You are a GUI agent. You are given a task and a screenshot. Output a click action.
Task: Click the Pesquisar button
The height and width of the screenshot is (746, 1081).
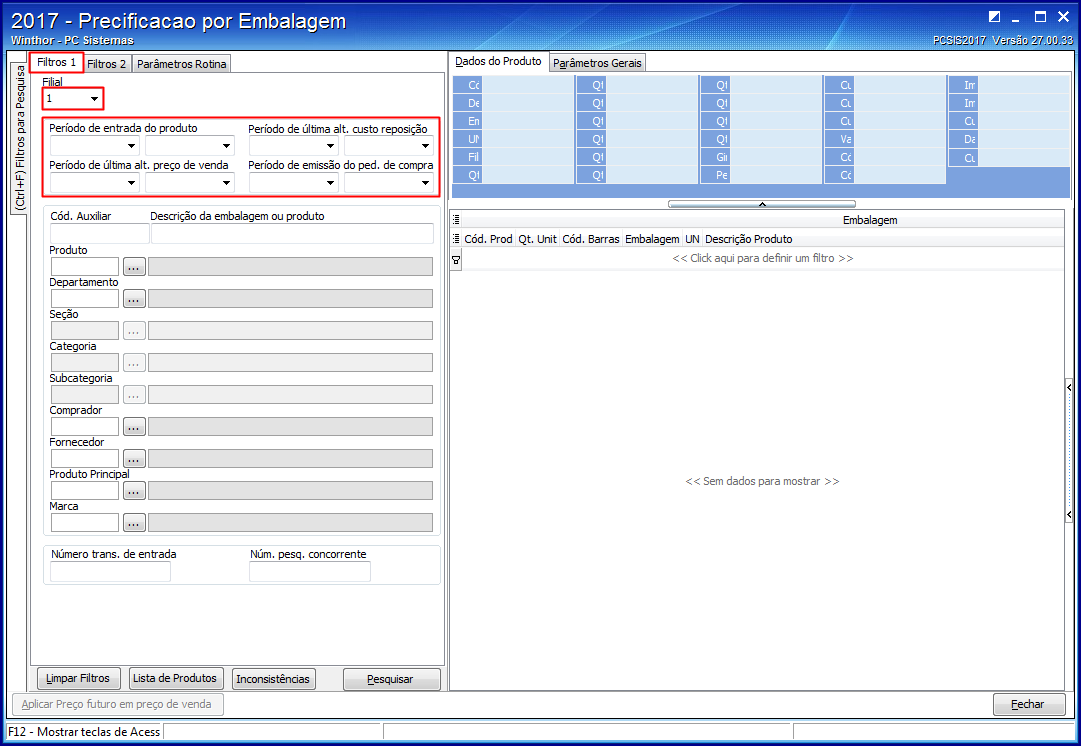pos(390,679)
